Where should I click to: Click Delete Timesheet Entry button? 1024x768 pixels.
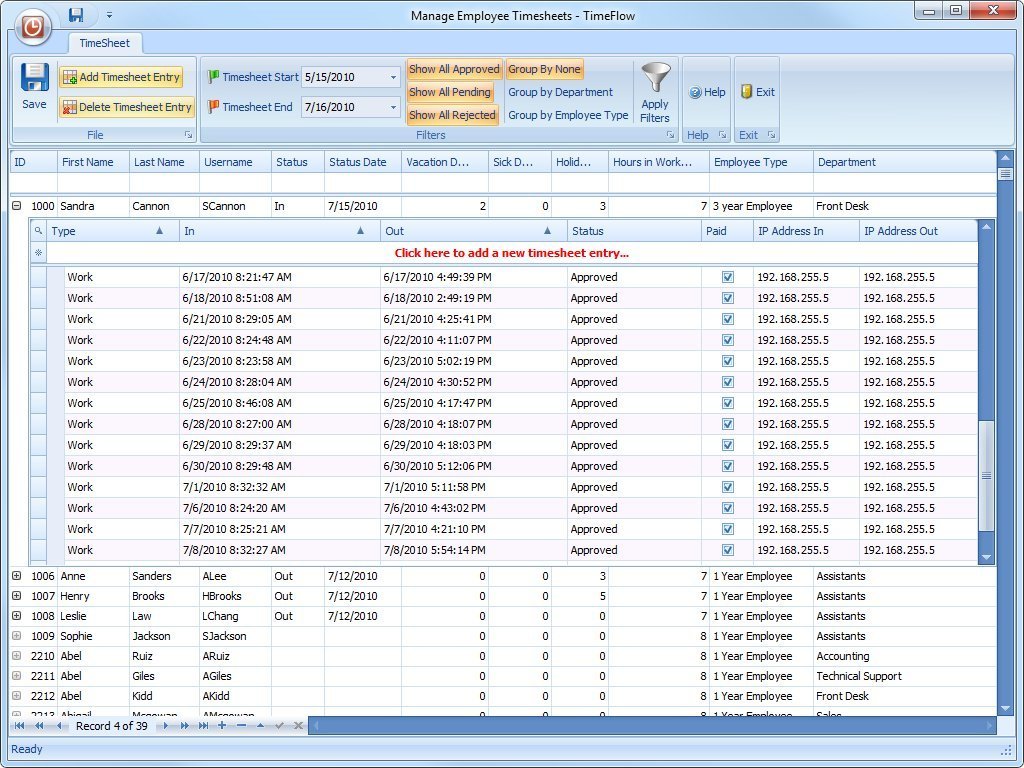(126, 107)
